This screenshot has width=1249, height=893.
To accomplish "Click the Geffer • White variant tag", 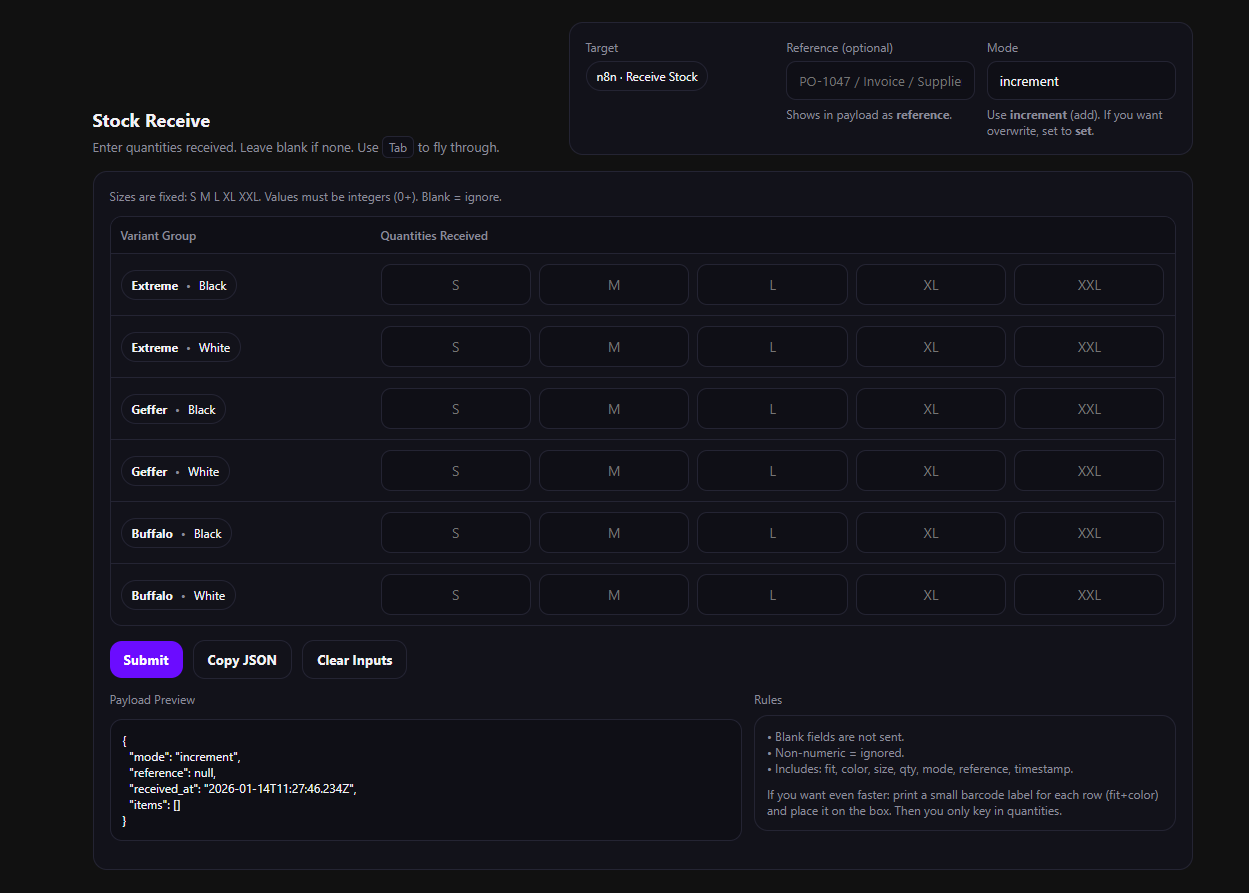I will click(175, 472).
